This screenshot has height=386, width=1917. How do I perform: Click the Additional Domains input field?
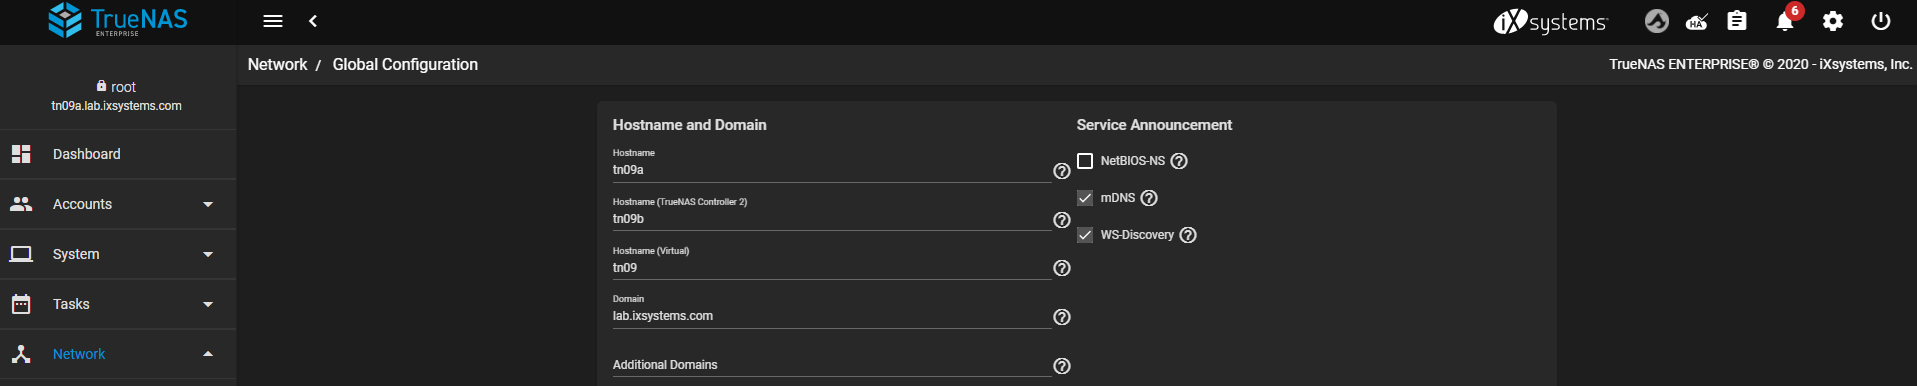click(831, 365)
